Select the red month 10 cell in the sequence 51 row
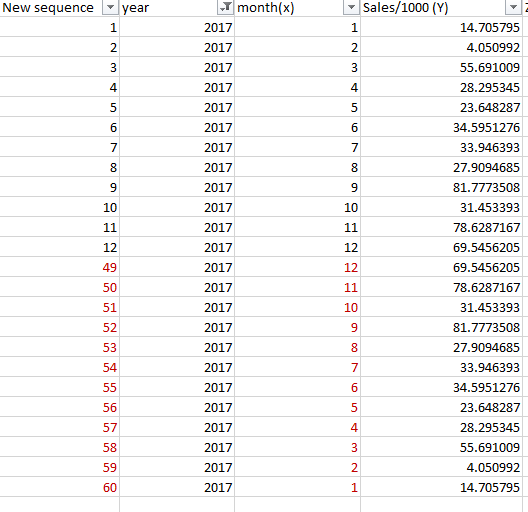This screenshot has height=512, width=528. 297,307
